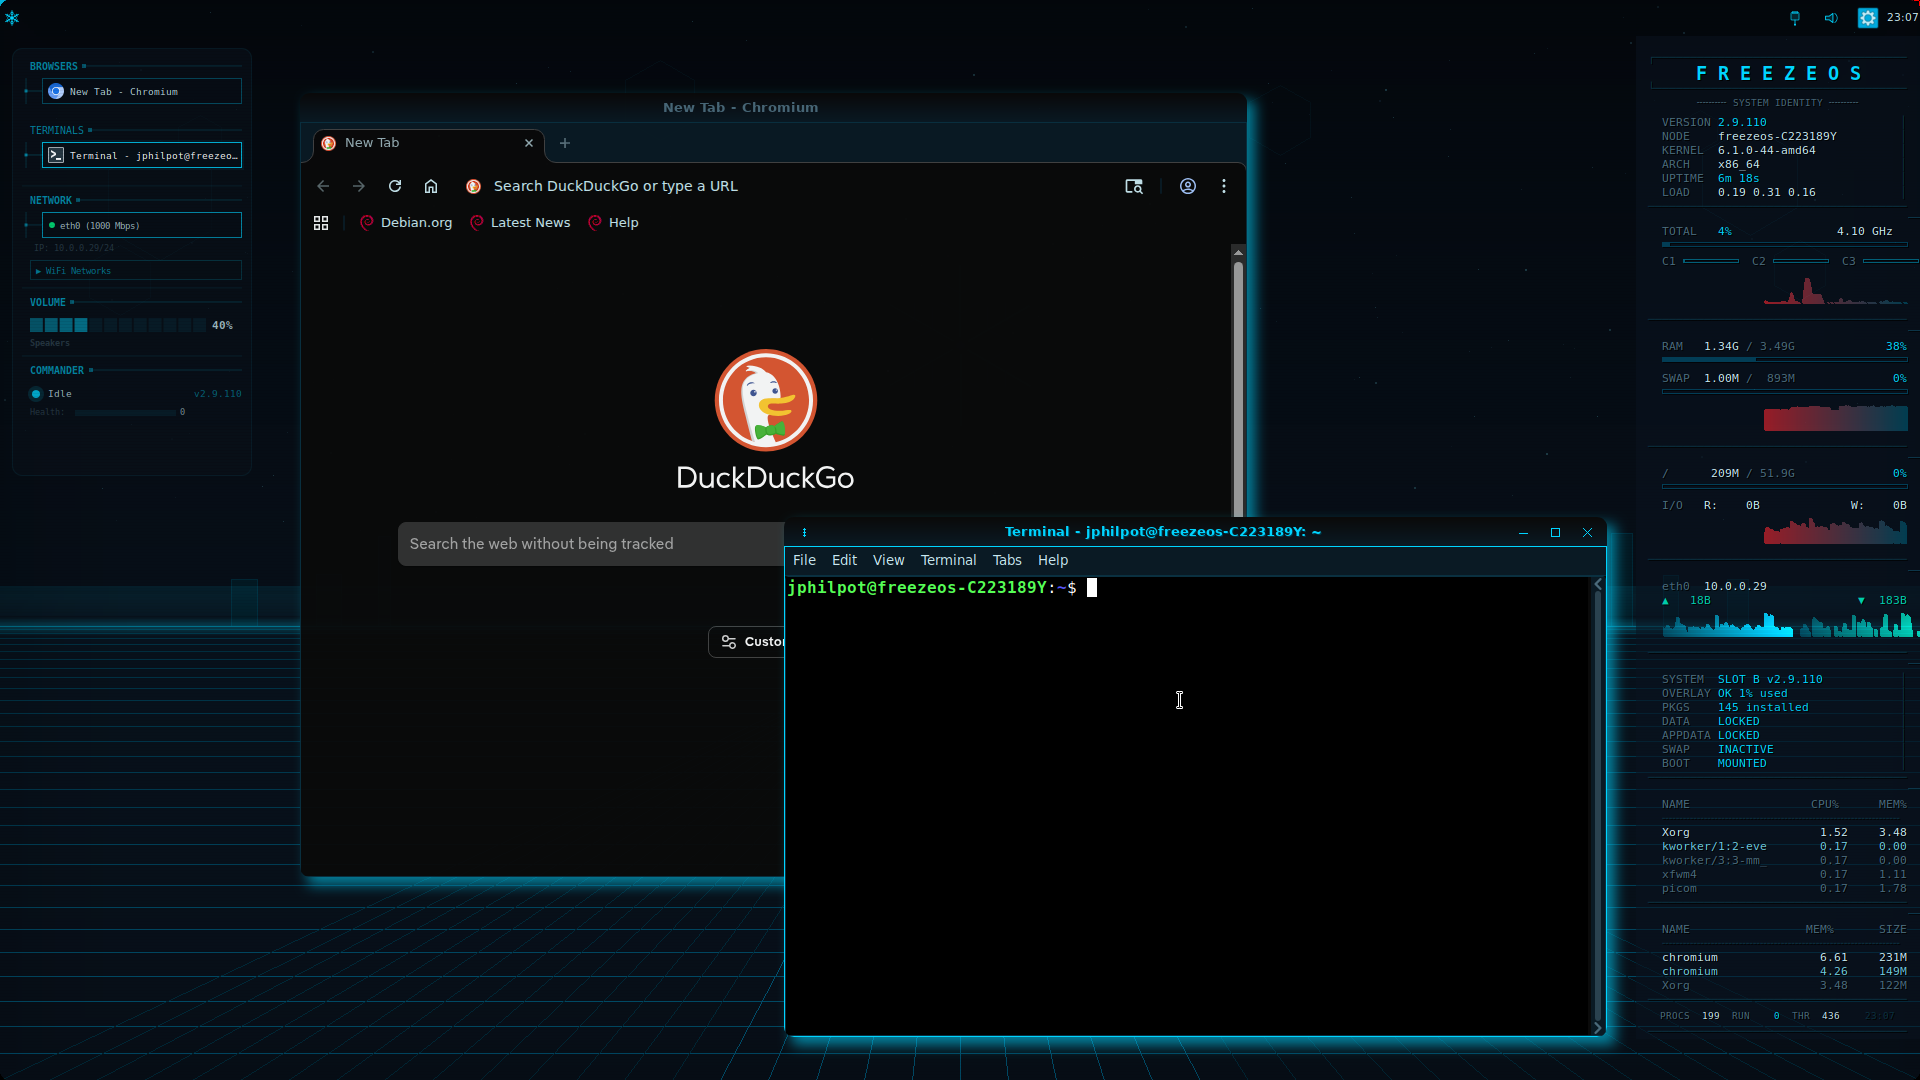Open the View menu in Terminal

888,560
